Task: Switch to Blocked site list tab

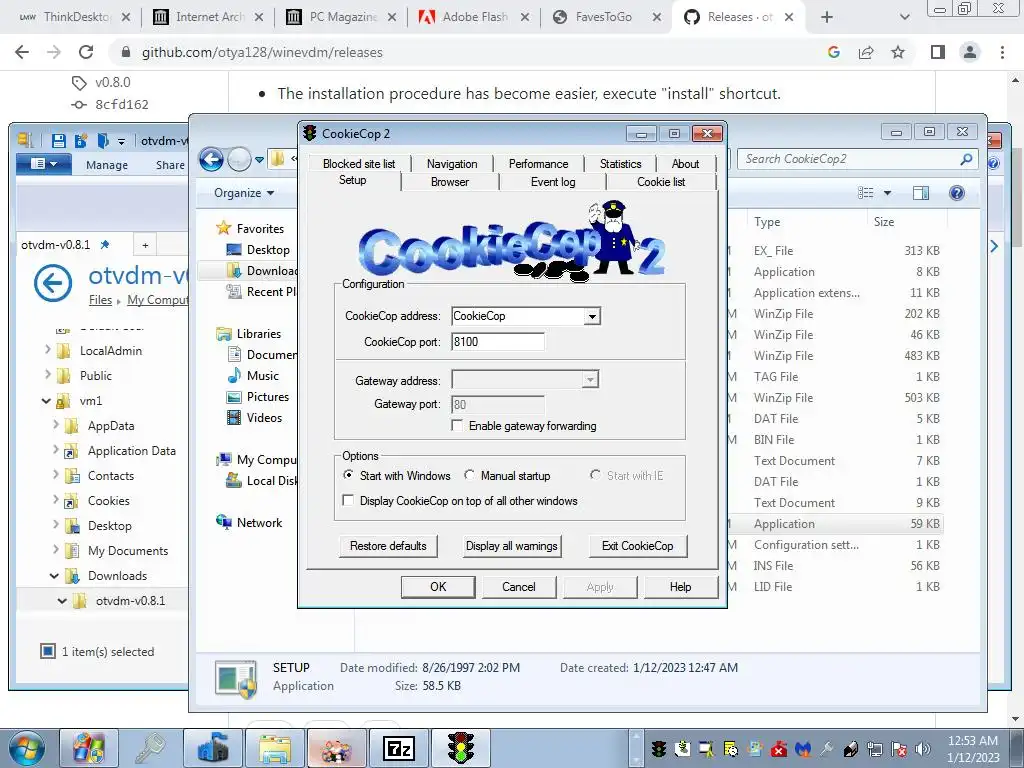Action: [x=359, y=164]
